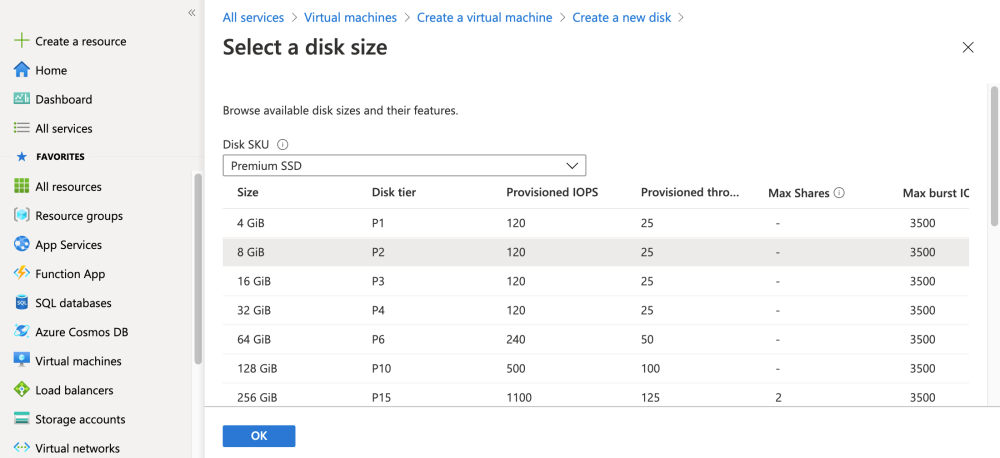
Task: Click the All resources grid icon
Action: pyautogui.click(x=22, y=186)
